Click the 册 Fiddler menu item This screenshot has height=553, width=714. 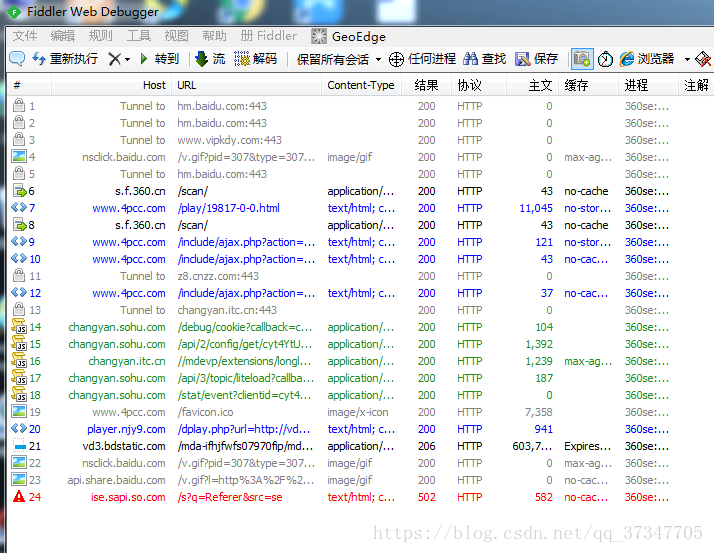(268, 36)
